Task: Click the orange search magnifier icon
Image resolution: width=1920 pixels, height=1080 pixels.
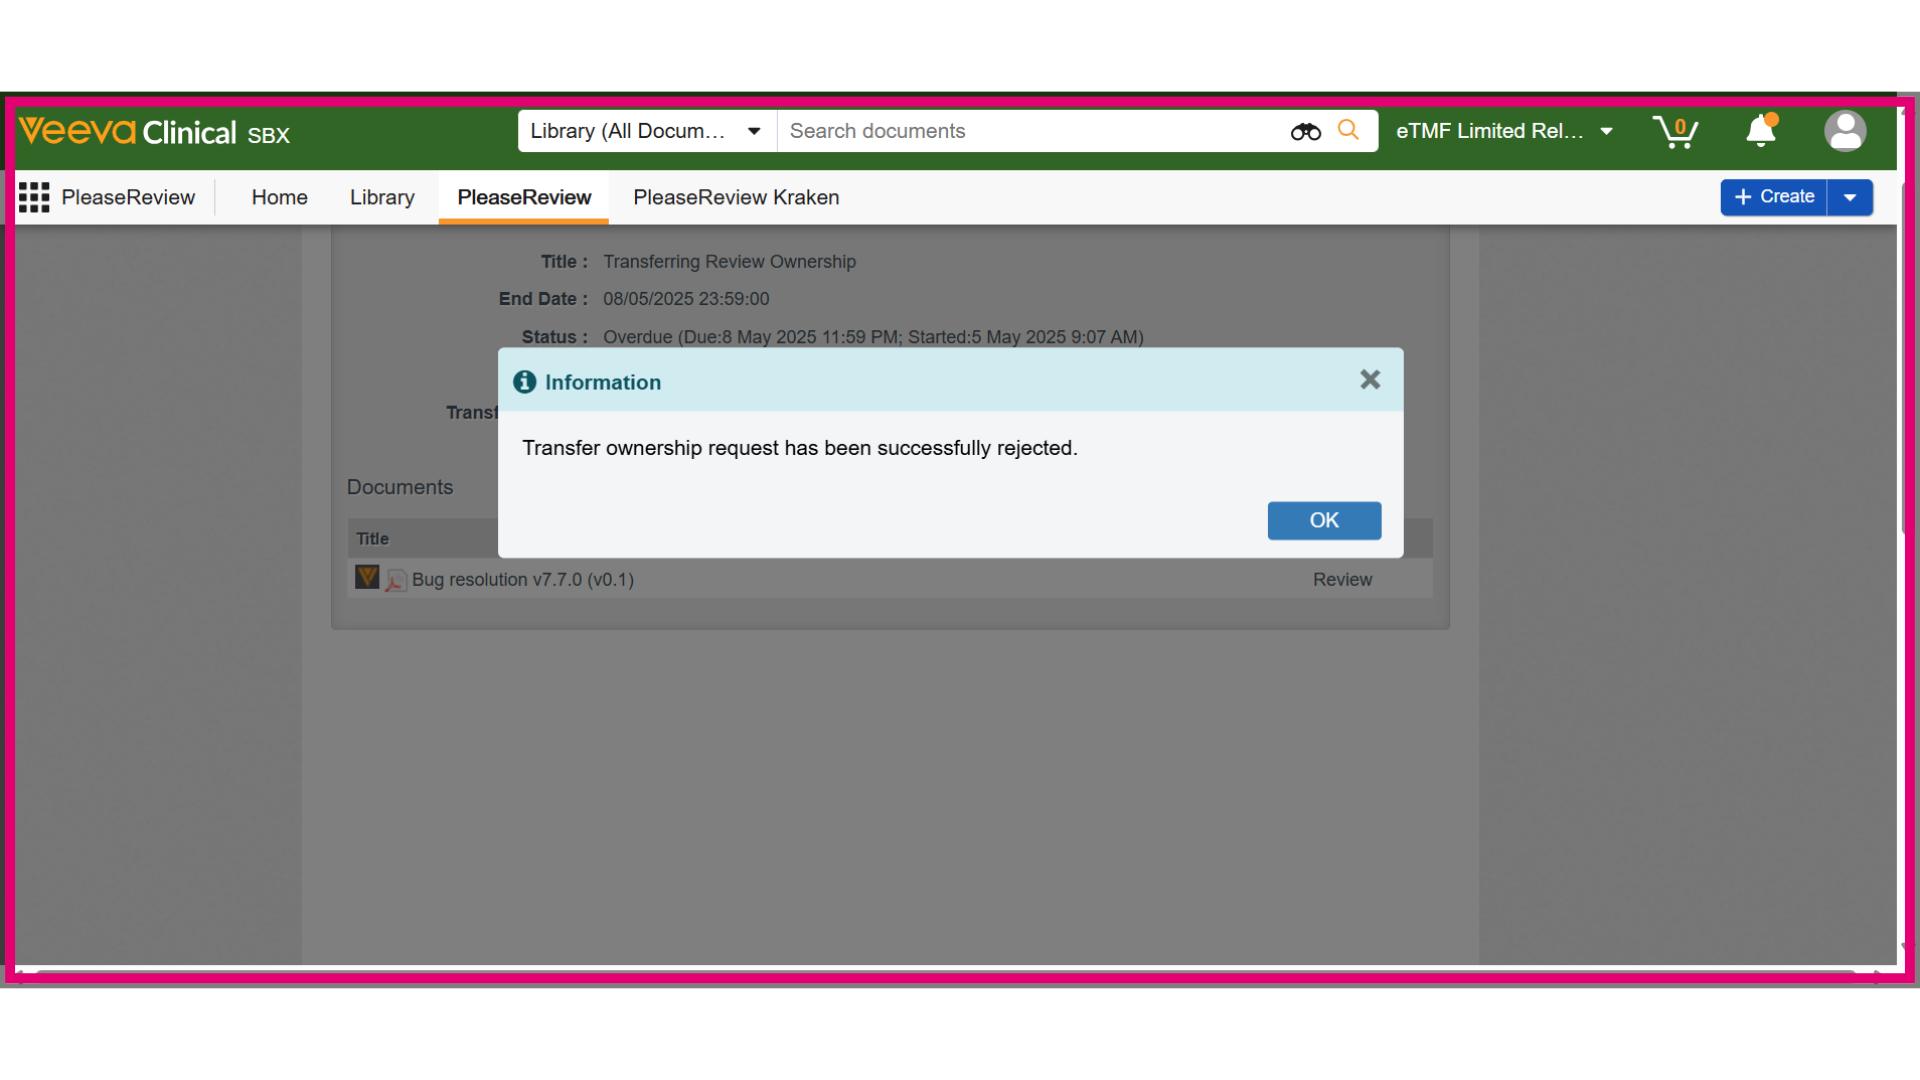Action: coord(1348,130)
